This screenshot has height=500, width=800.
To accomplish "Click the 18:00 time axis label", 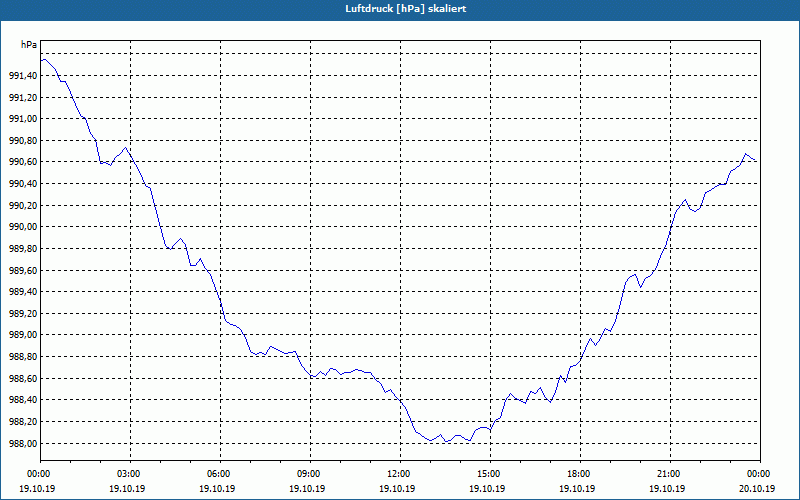I will click(x=580, y=474).
